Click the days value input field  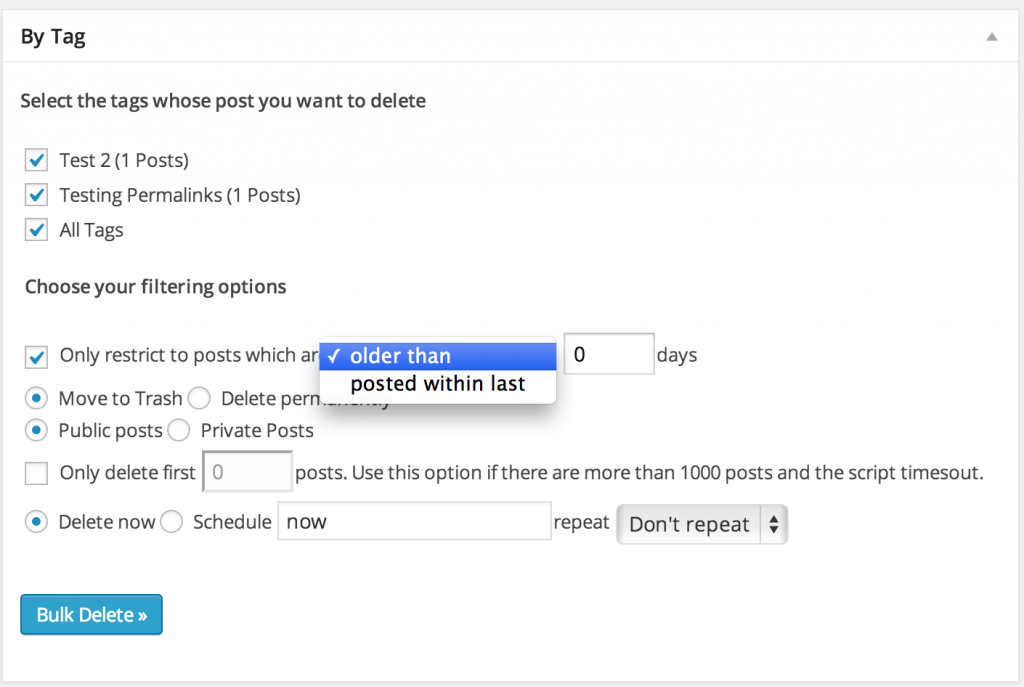(608, 354)
